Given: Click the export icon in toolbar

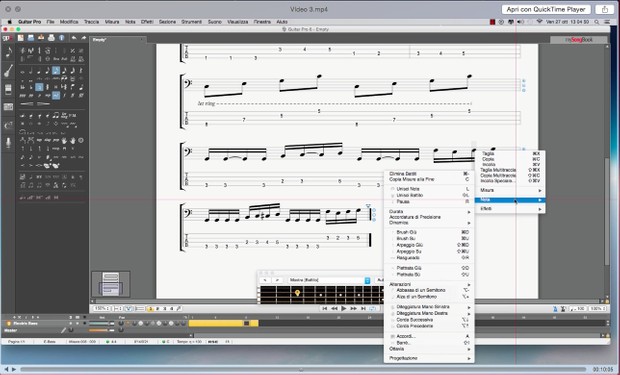Looking at the screenshot, I should (41, 38).
